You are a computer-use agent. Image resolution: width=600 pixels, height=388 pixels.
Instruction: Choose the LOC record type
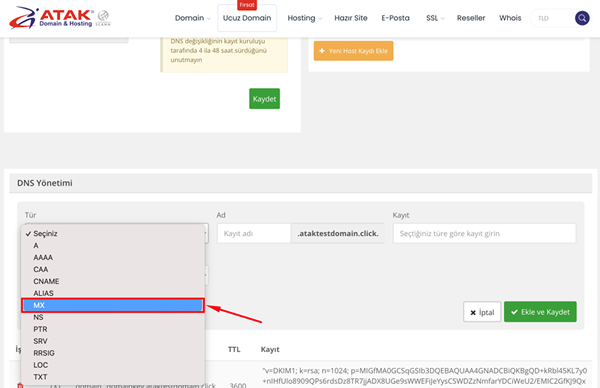pyautogui.click(x=113, y=365)
